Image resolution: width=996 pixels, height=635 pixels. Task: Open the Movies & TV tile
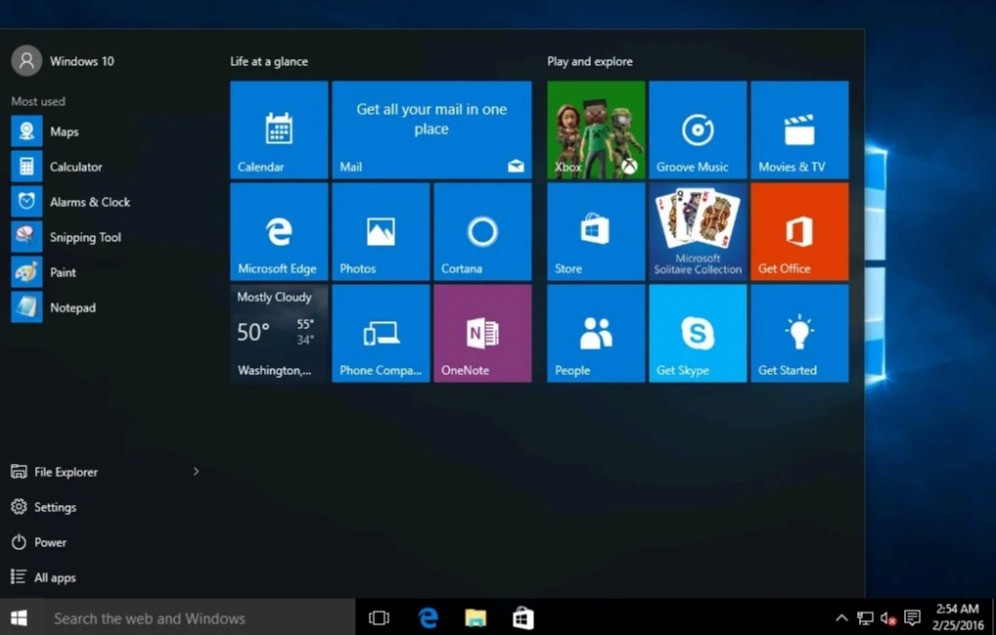(x=799, y=130)
